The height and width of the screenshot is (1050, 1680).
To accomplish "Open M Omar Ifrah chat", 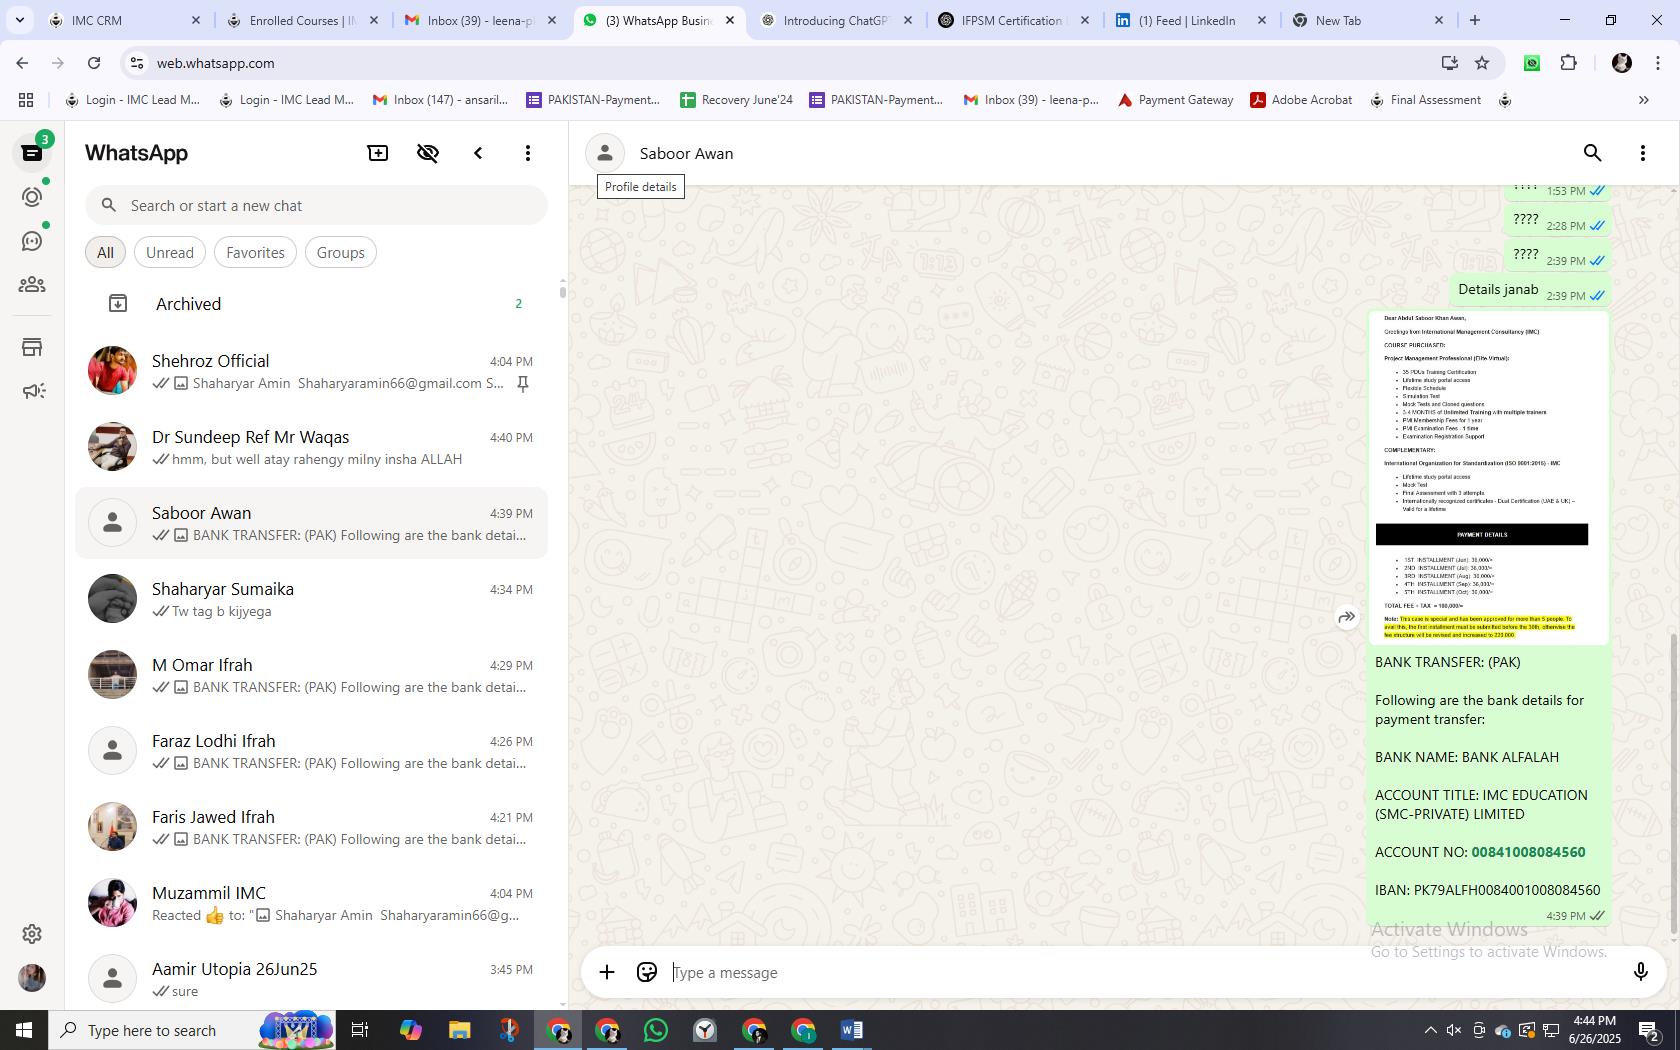I will (x=312, y=676).
